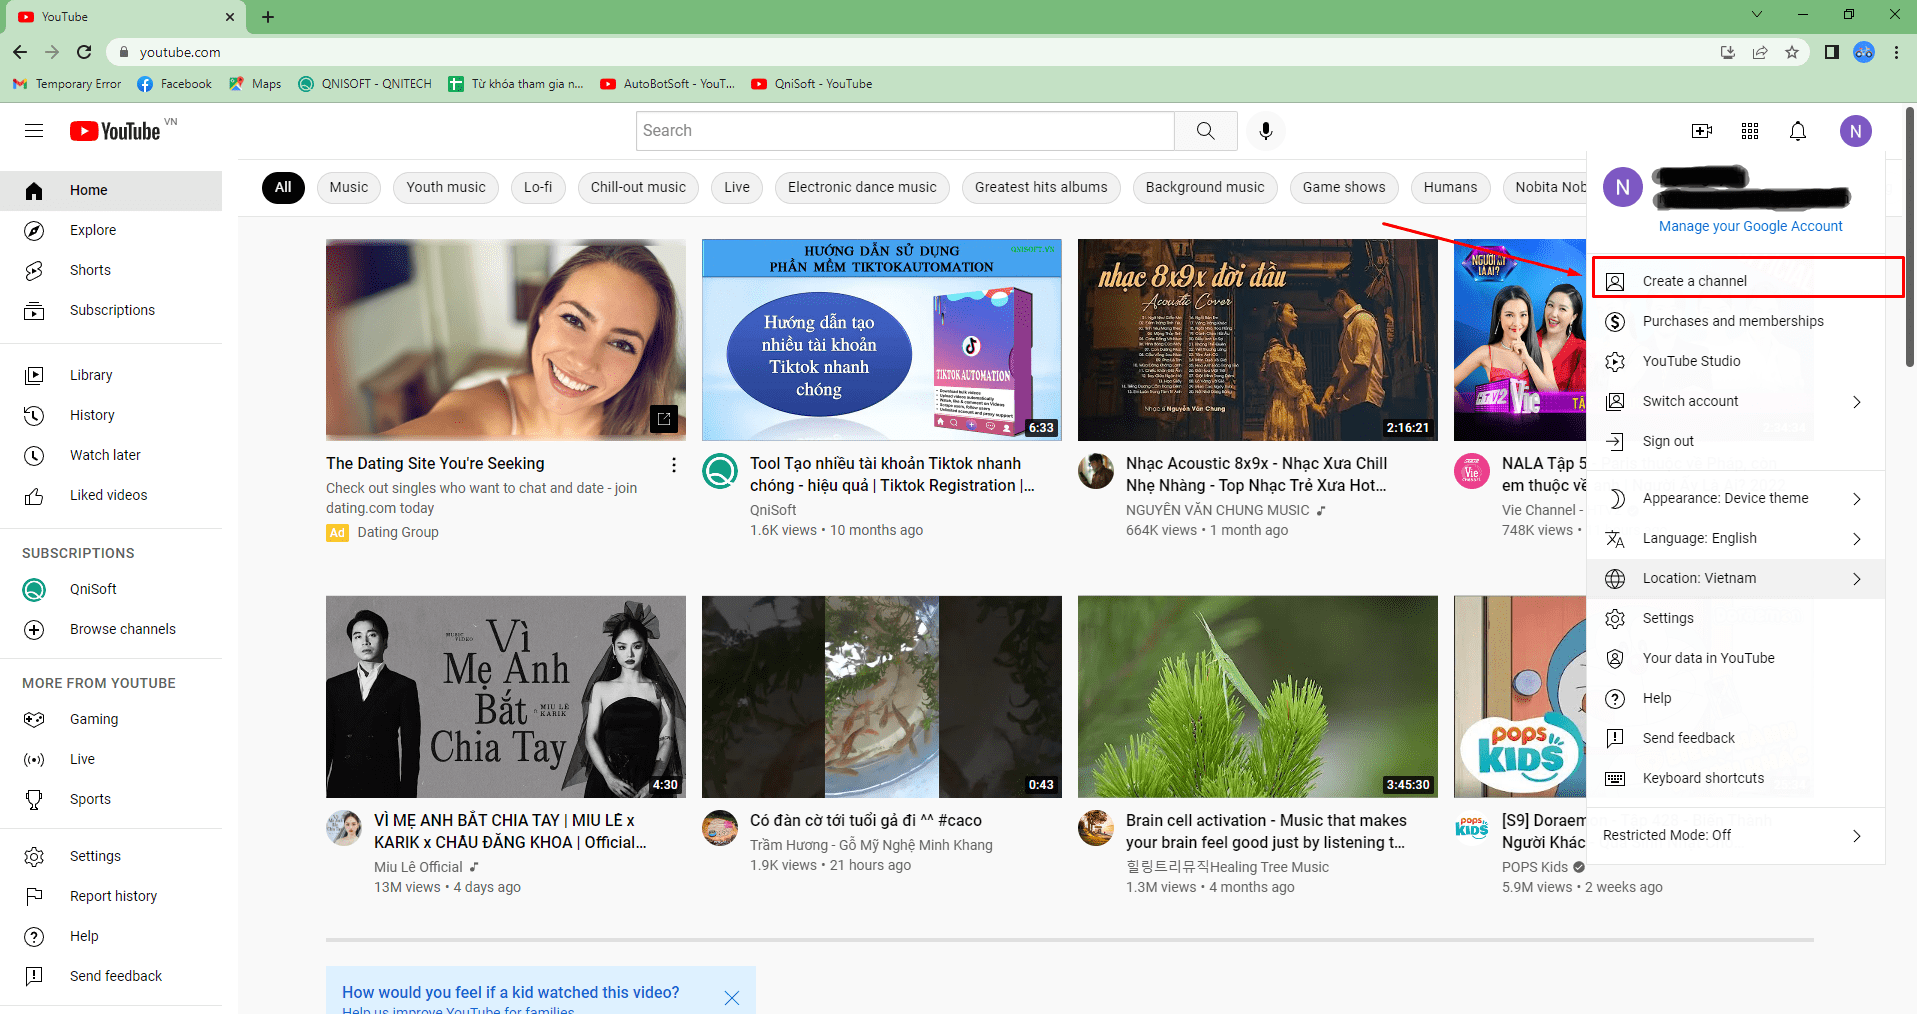
Task: Open the Tiktok tutorial video thumbnail
Action: click(x=882, y=340)
